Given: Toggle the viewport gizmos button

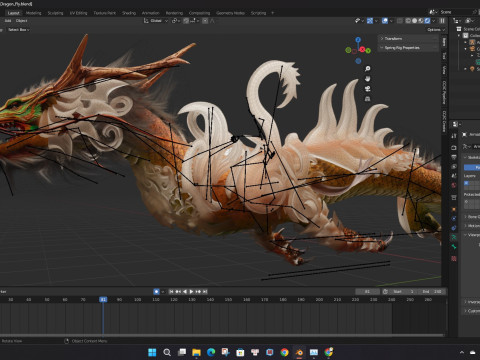Looking at the screenshot, I should 370,21.
